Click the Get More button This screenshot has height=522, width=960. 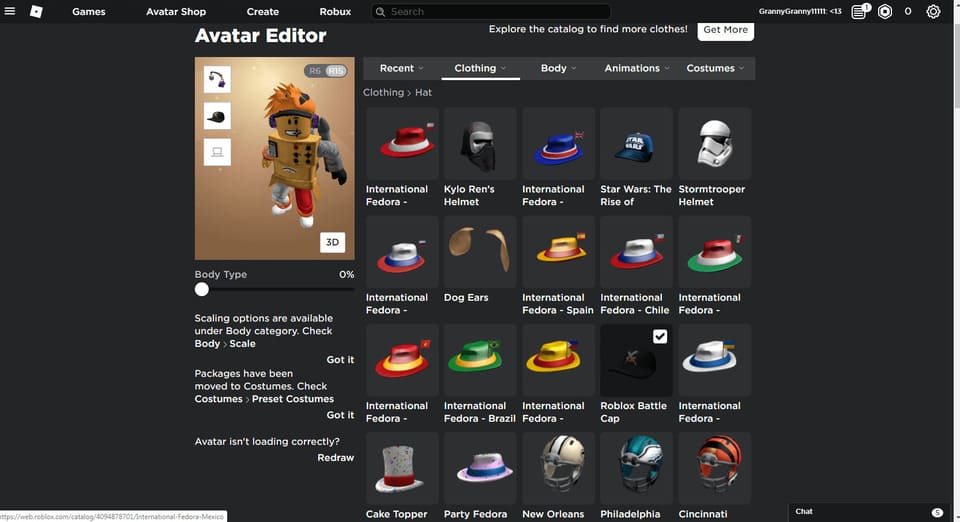click(x=725, y=30)
